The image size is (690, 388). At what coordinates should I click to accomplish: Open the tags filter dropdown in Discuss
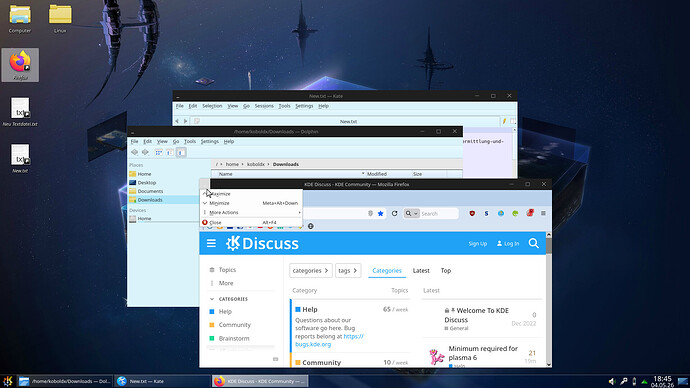click(x=348, y=271)
